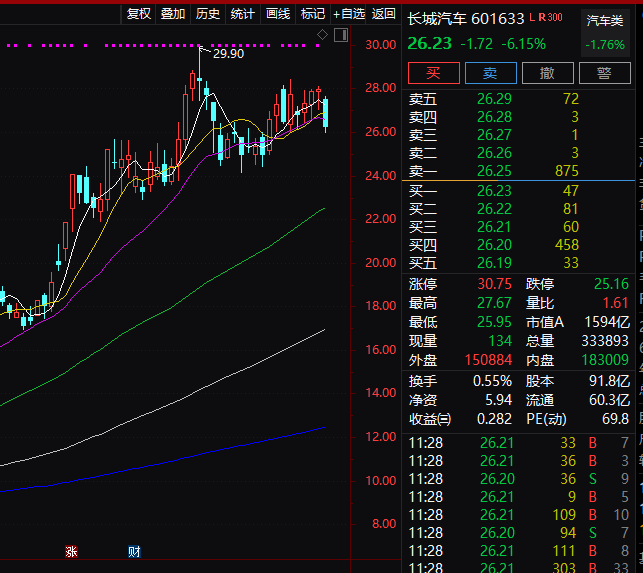Click the 复权 toolbar button
Screen dimensions: 643x573
[x=139, y=14]
